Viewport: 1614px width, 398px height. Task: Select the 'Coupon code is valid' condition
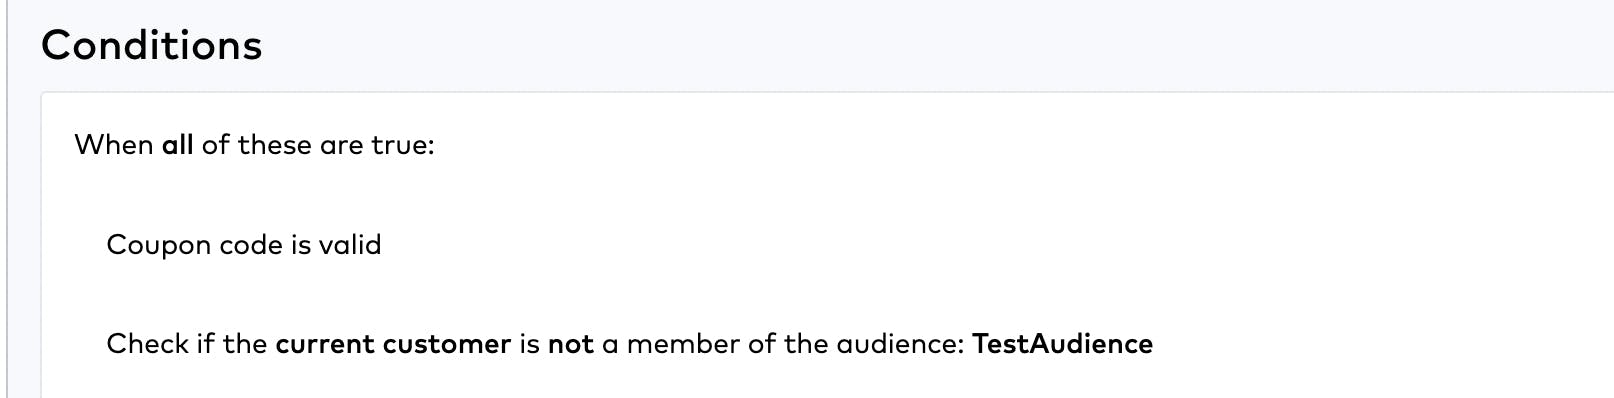click(x=244, y=245)
